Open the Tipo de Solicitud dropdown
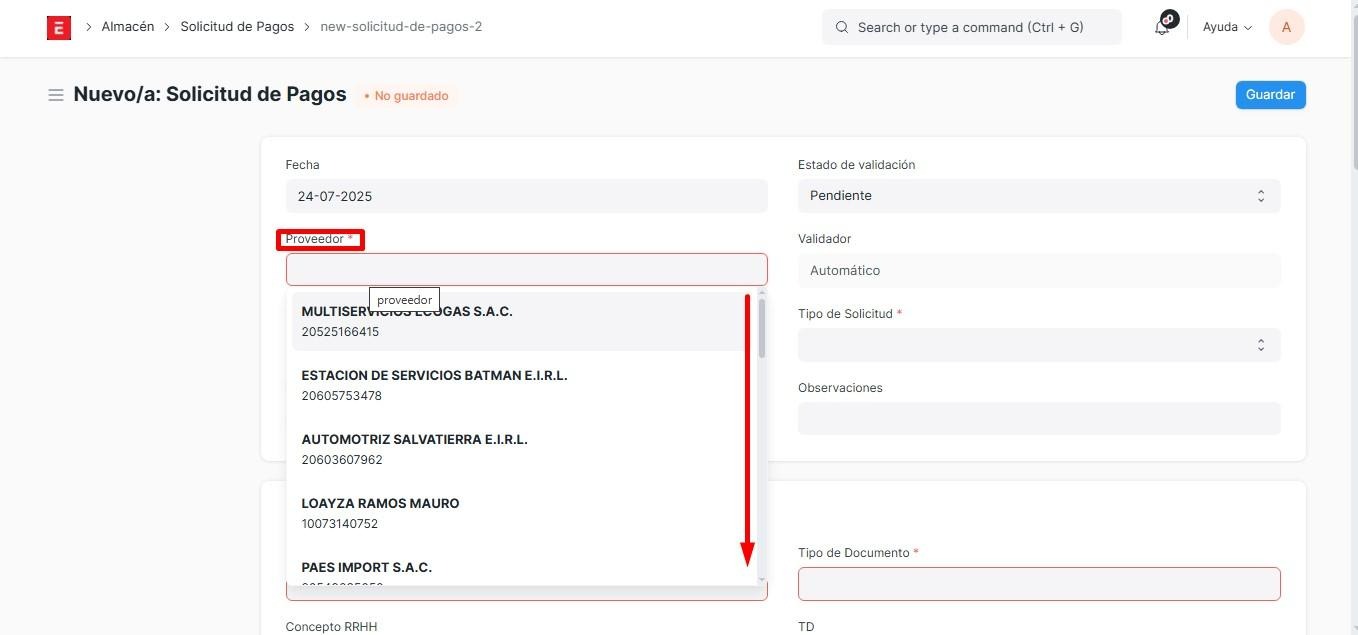Viewport: 1358px width, 635px height. tap(1038, 345)
